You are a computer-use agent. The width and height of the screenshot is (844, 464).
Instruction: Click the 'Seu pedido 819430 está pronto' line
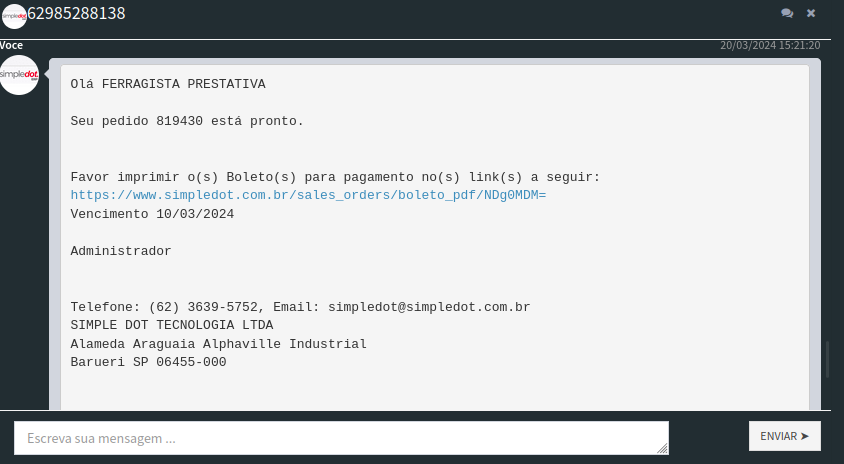click(x=186, y=121)
